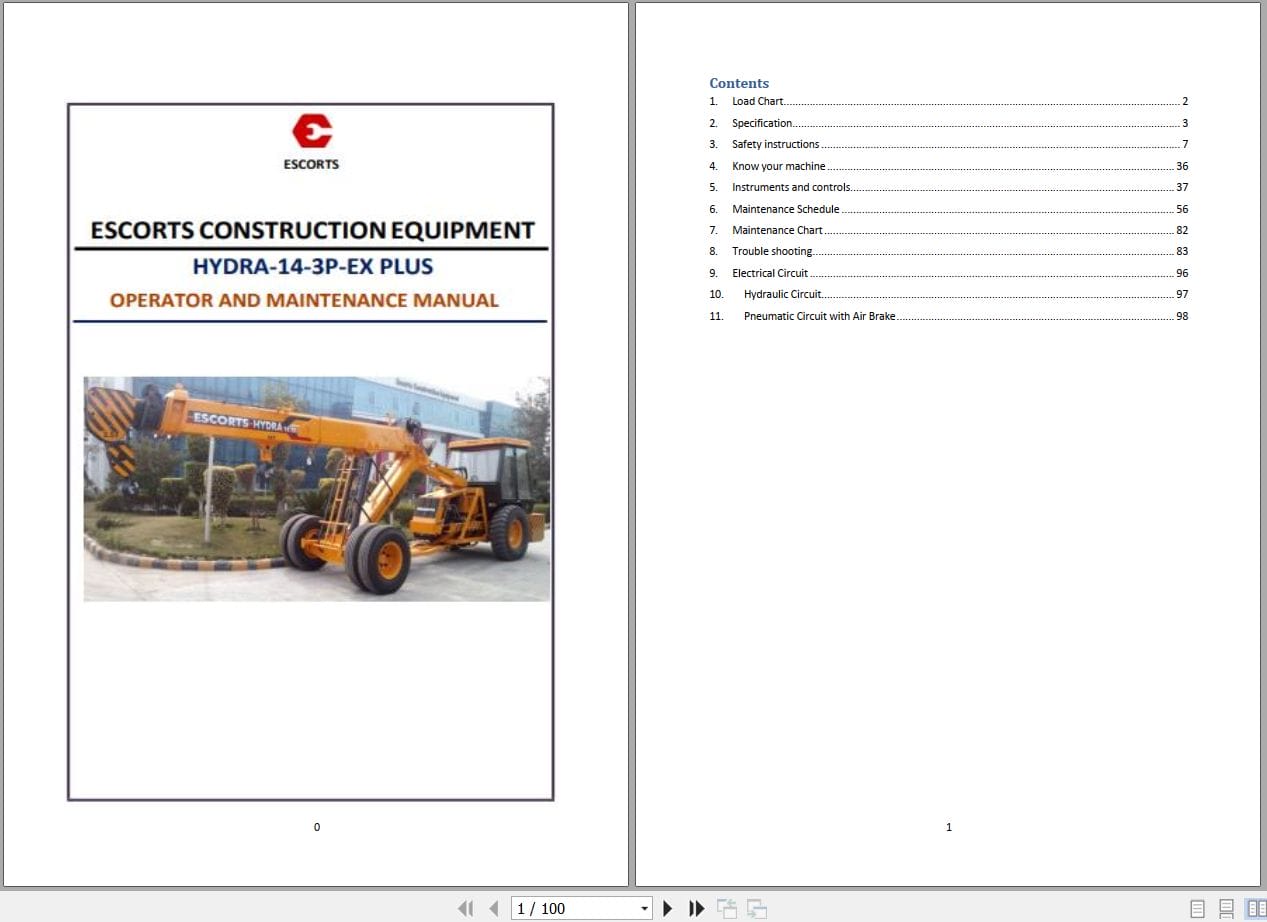Viewport: 1267px width, 922px height.
Task: Click page number 36 in contents
Action: click(1182, 166)
